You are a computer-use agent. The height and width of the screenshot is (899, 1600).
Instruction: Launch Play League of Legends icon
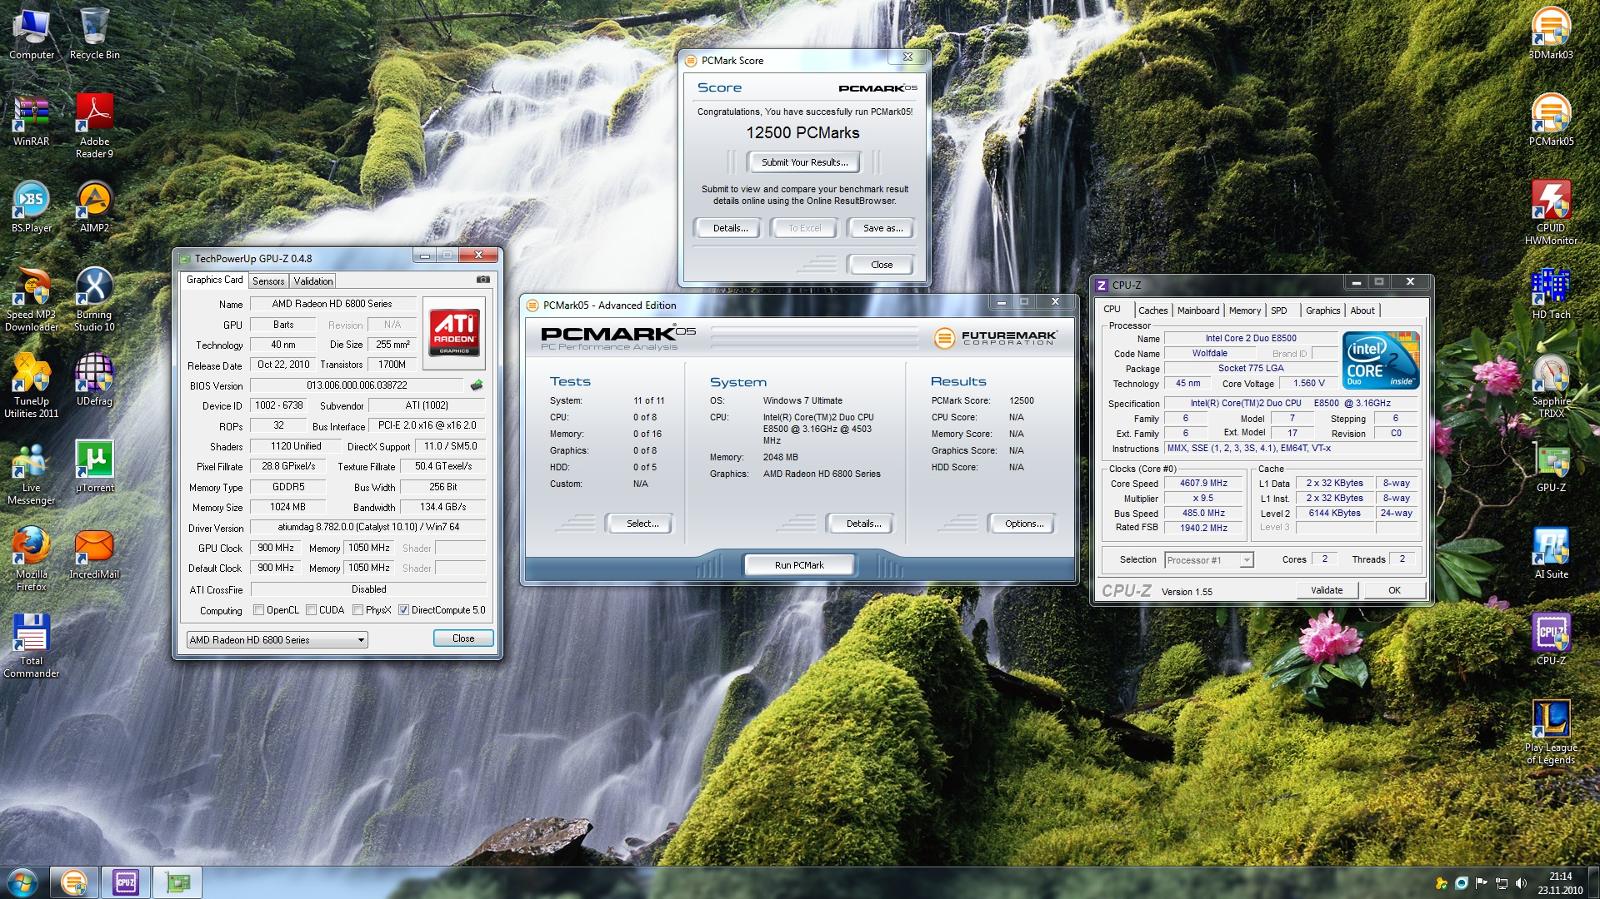1551,732
